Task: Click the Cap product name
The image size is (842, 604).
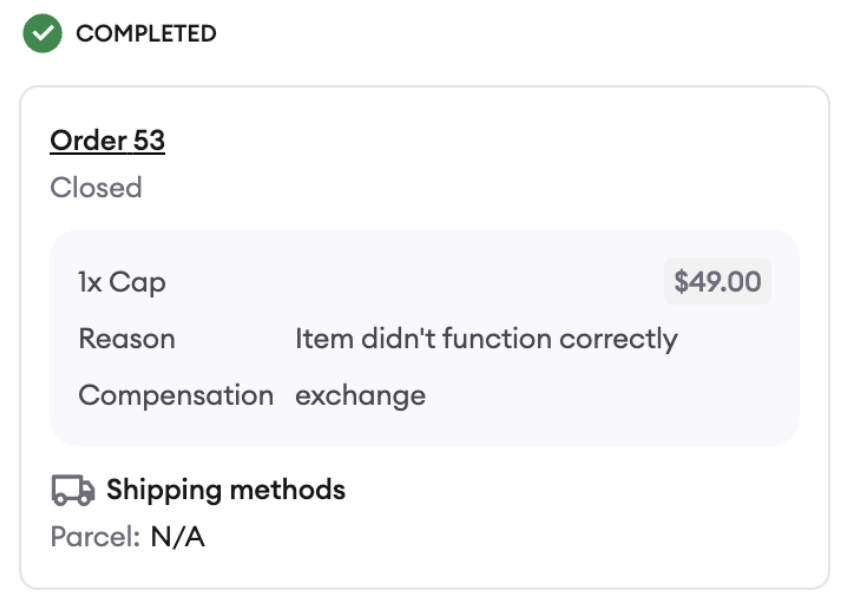Action: pyautogui.click(x=137, y=283)
